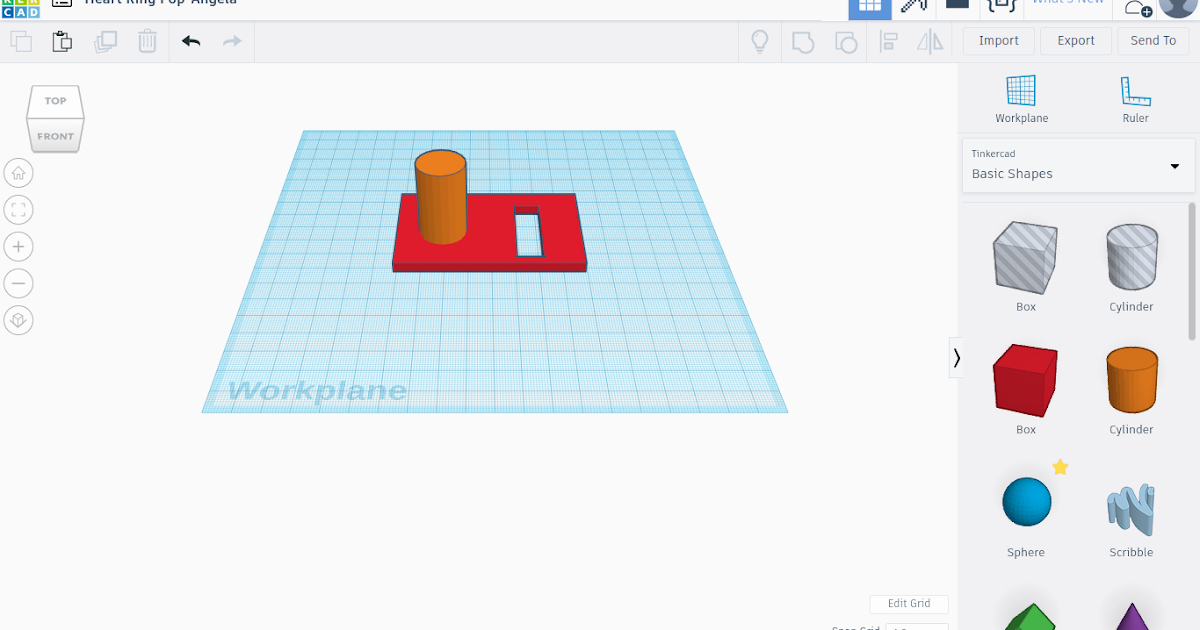Switch perspective orthographic view cube icon
Screen dimensions: 1200x630
point(18,321)
